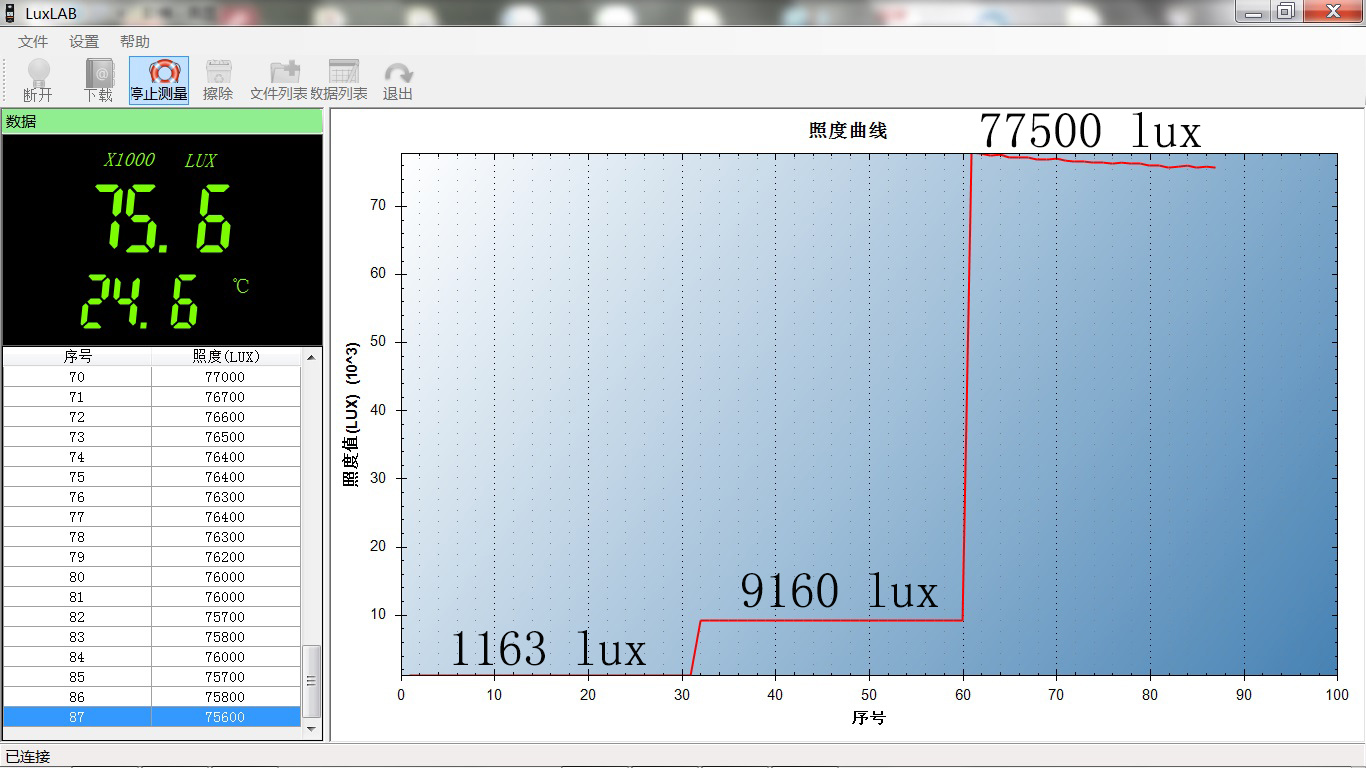Click the 照度曲线 chart title

(848, 130)
